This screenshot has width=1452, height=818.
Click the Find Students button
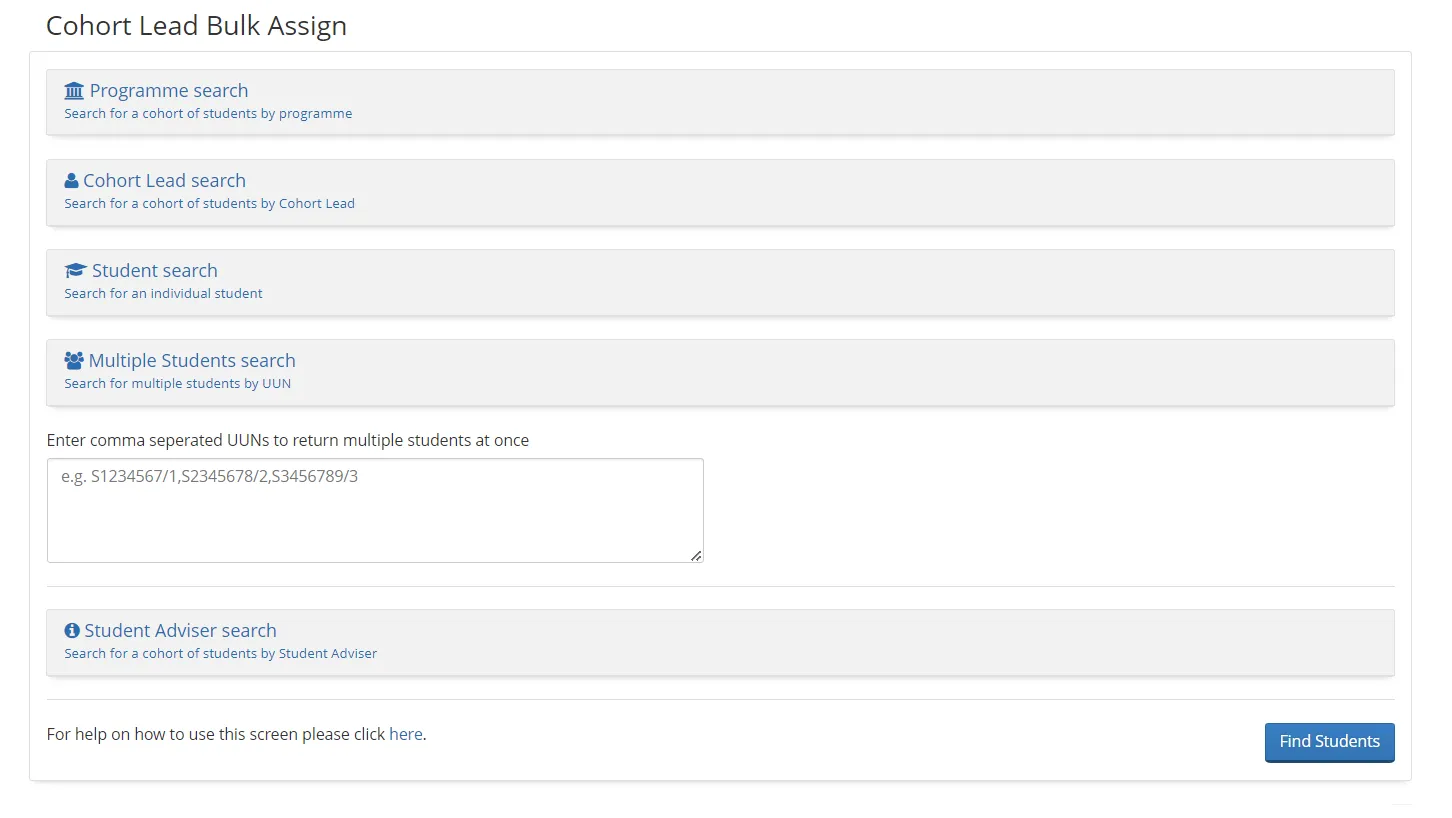pos(1329,742)
